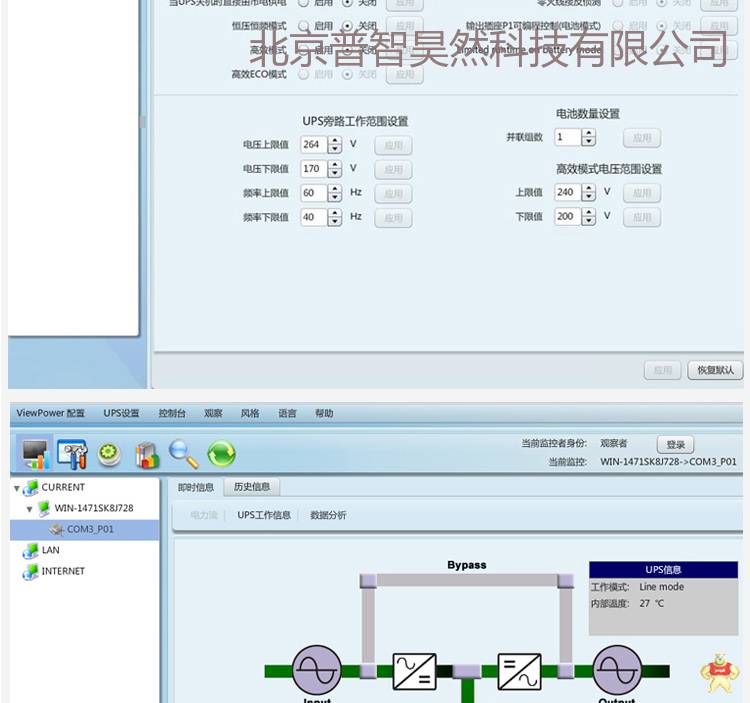The height and width of the screenshot is (703, 750).
Task: Open the UPS设置 menu
Action: [121, 413]
